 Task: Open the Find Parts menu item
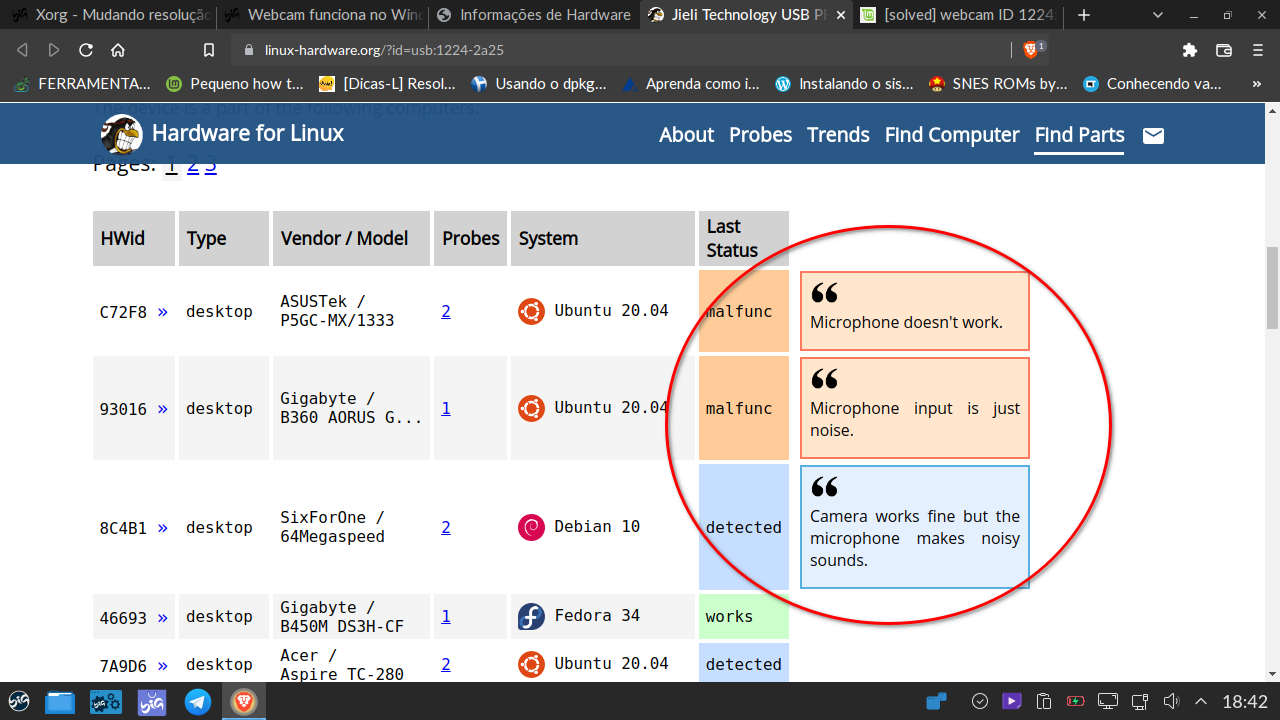click(1079, 135)
